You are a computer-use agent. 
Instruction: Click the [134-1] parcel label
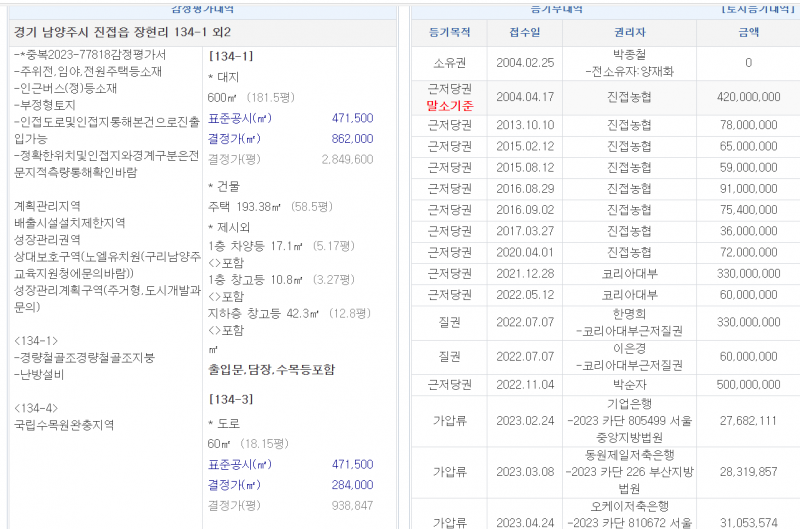point(231,56)
